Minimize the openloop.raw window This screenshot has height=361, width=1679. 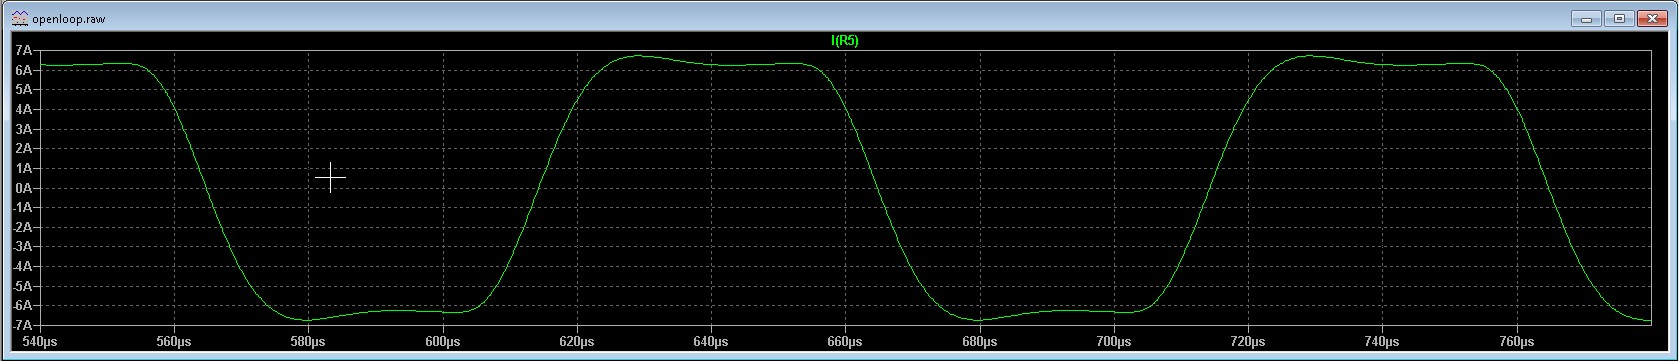coord(1587,18)
